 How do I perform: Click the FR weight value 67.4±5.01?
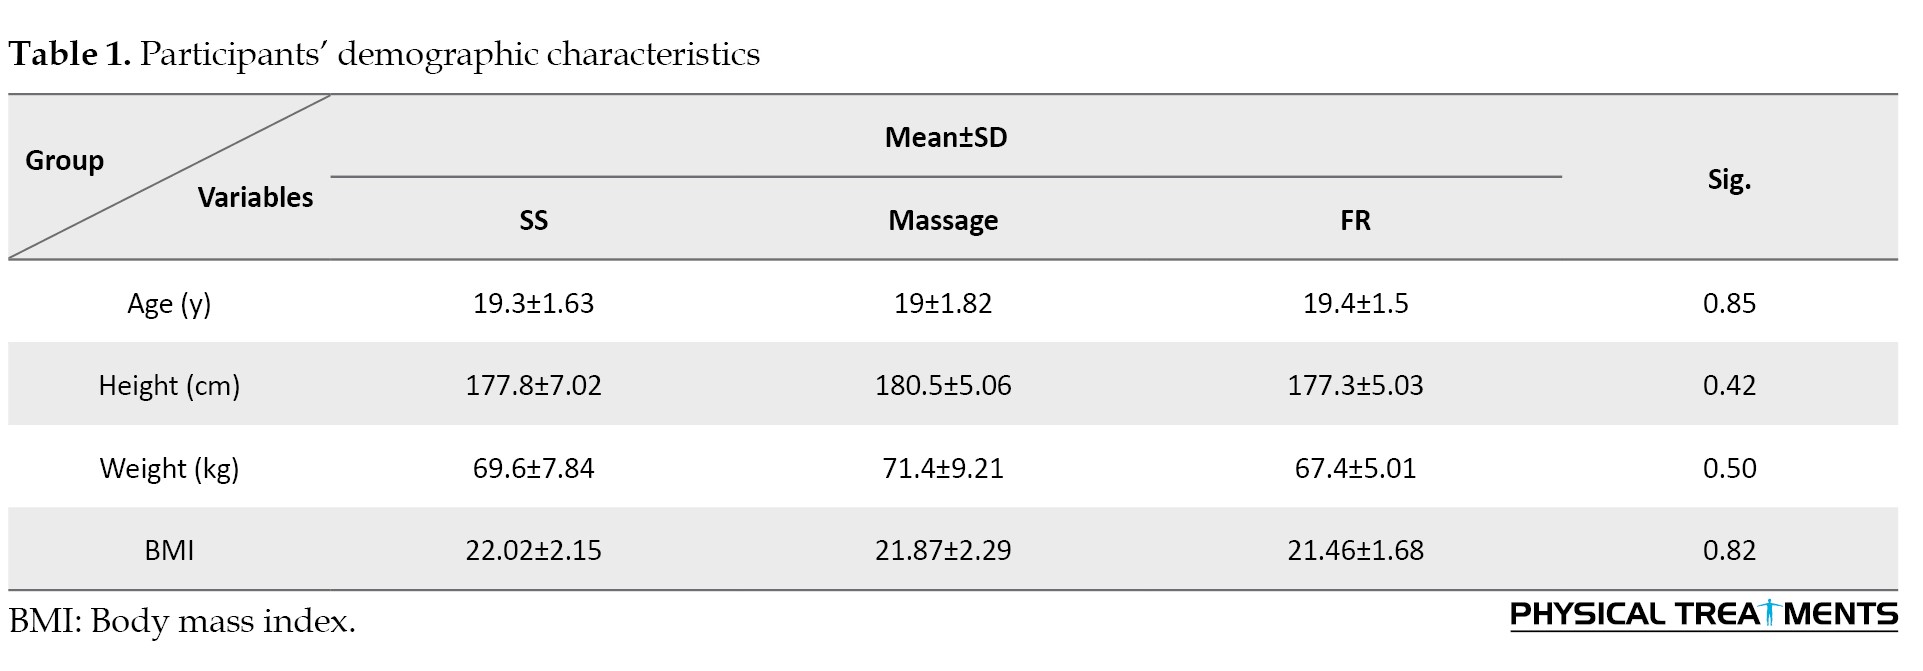1355,468
